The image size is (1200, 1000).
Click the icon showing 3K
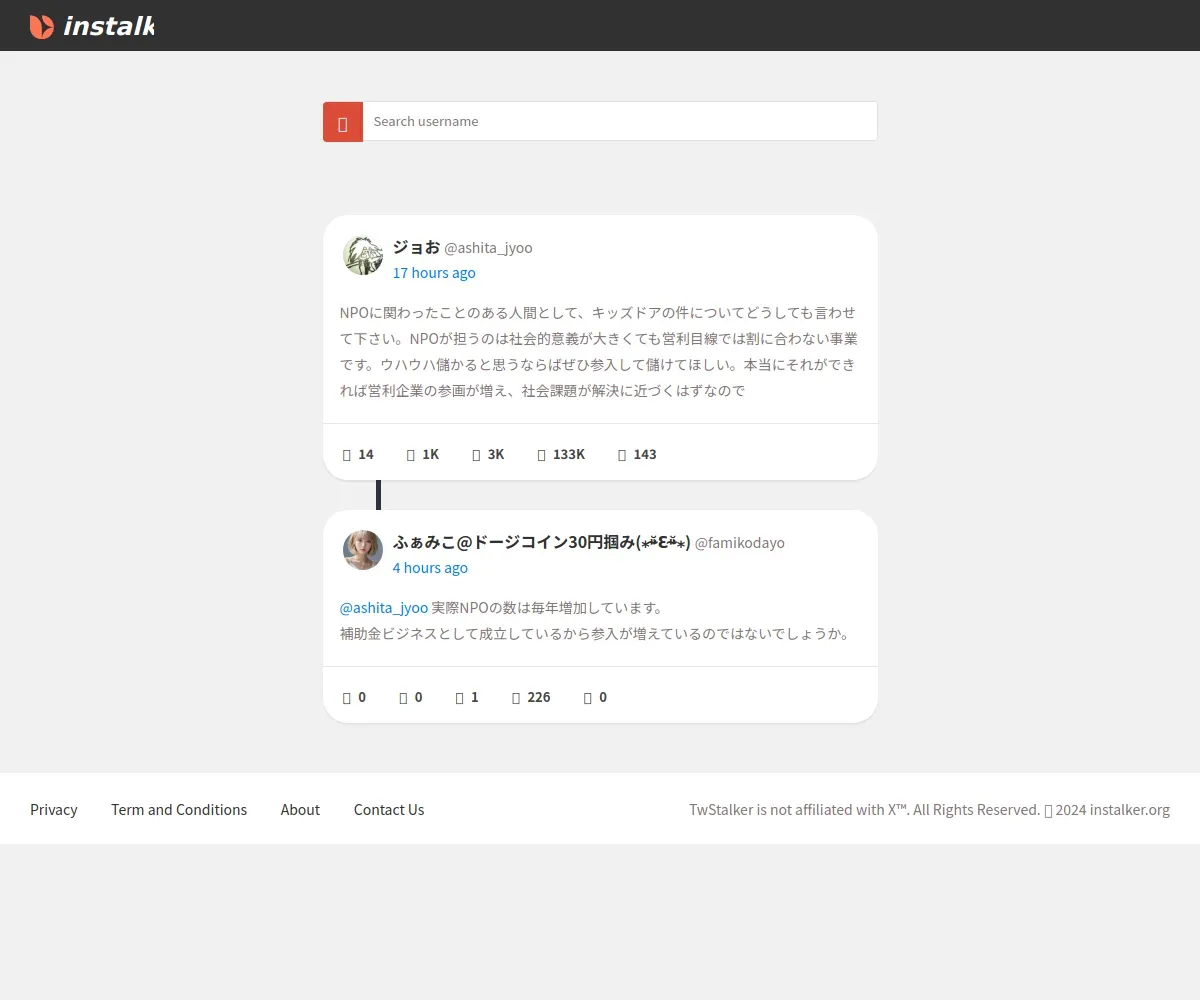(x=477, y=454)
